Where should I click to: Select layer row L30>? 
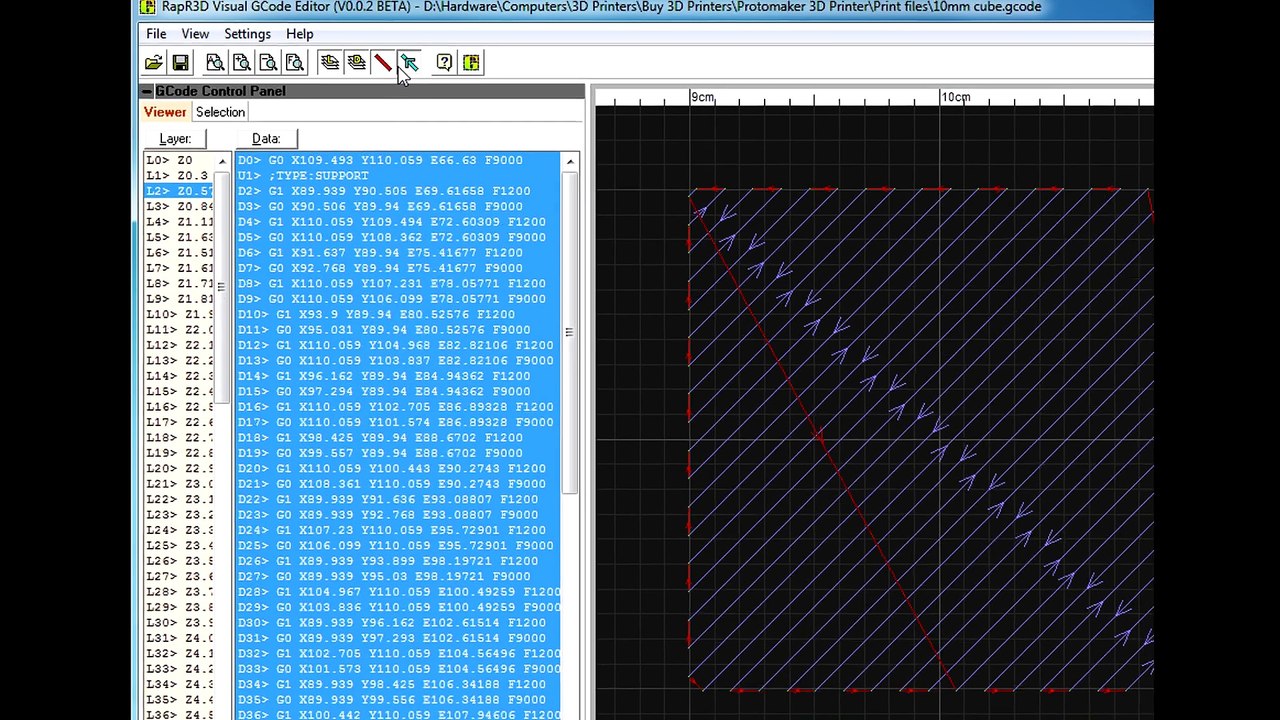tap(179, 622)
